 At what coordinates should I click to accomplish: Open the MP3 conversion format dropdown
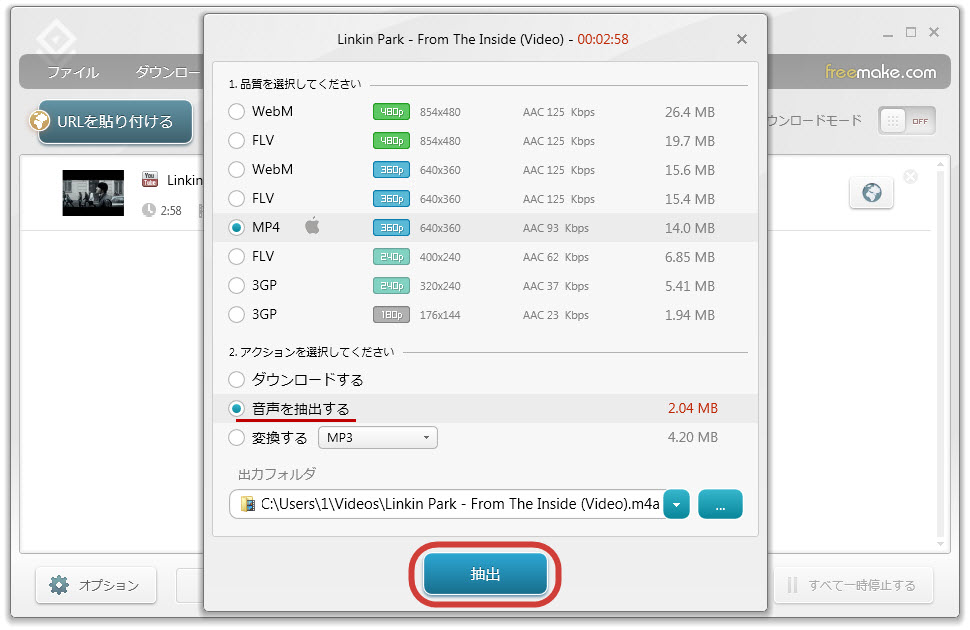pos(378,438)
